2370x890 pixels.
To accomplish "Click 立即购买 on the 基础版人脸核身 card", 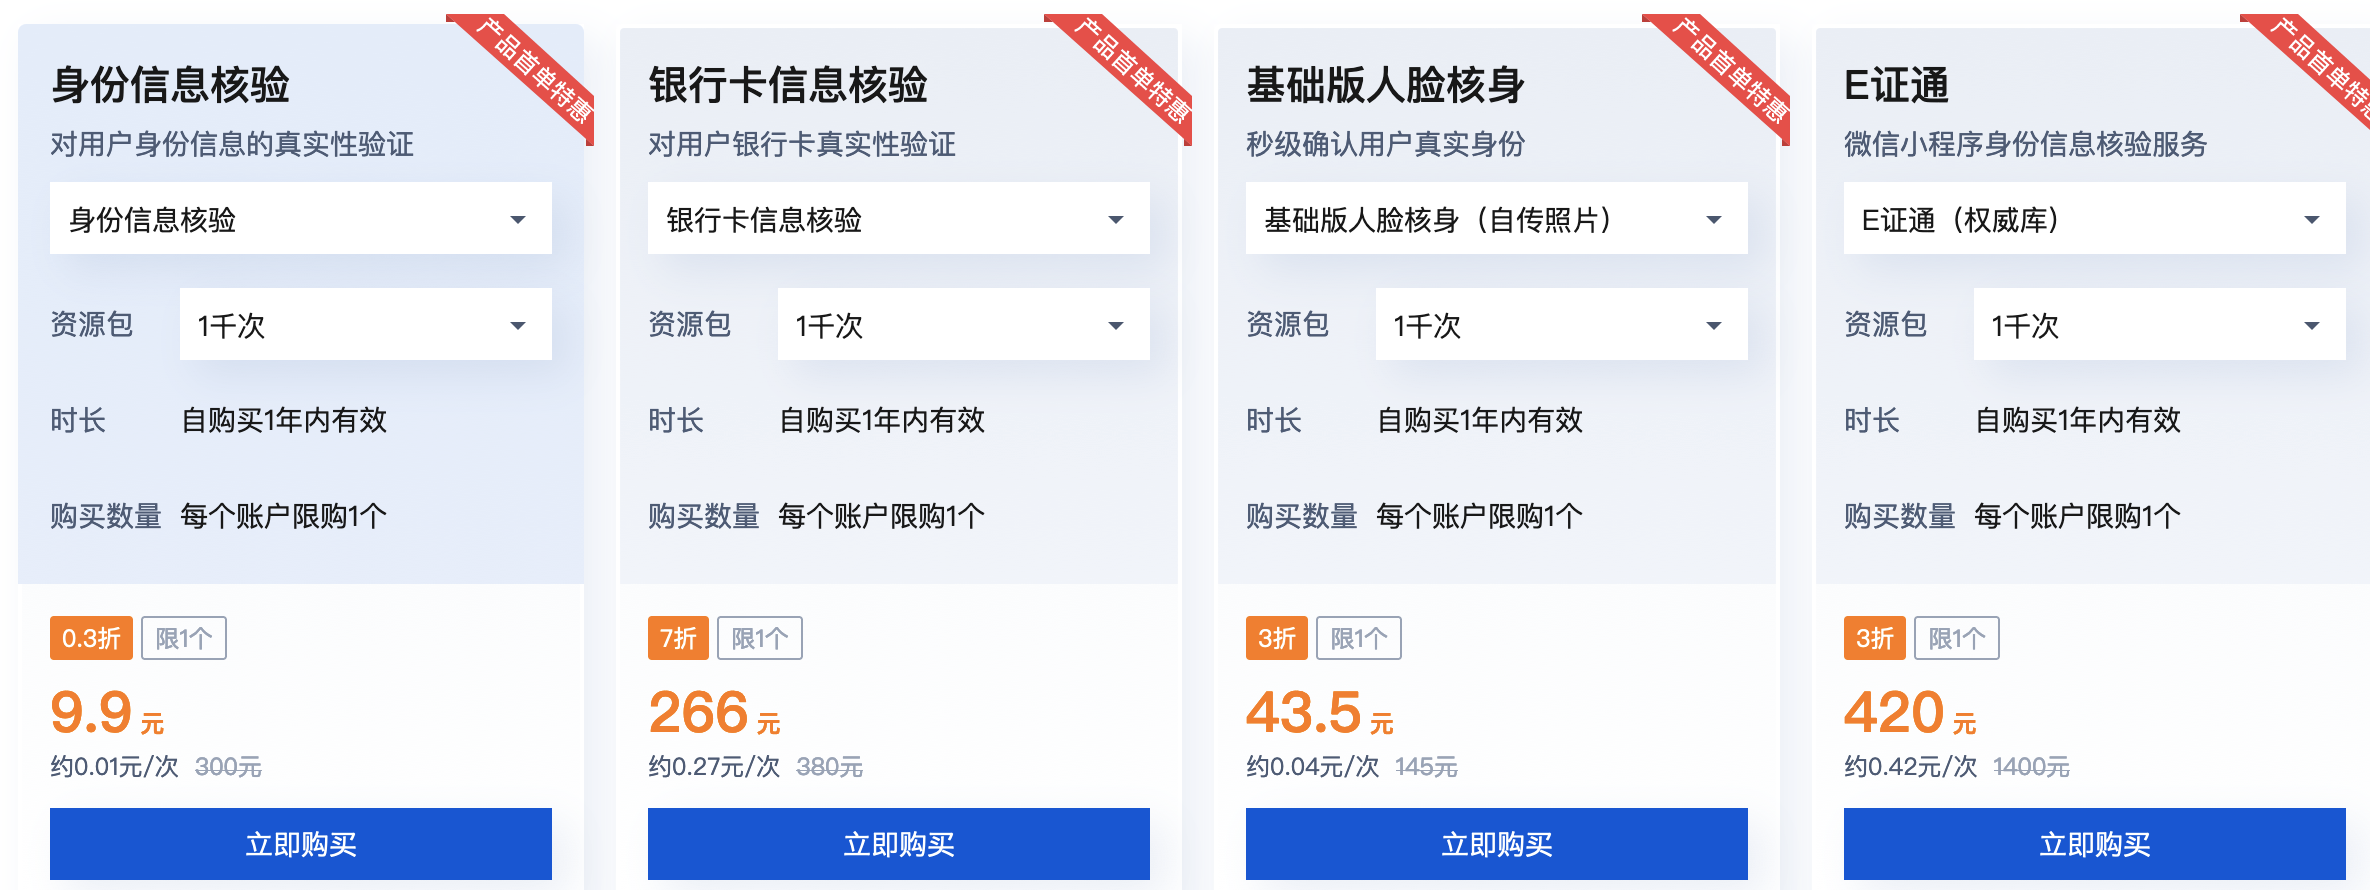I will point(1494,843).
